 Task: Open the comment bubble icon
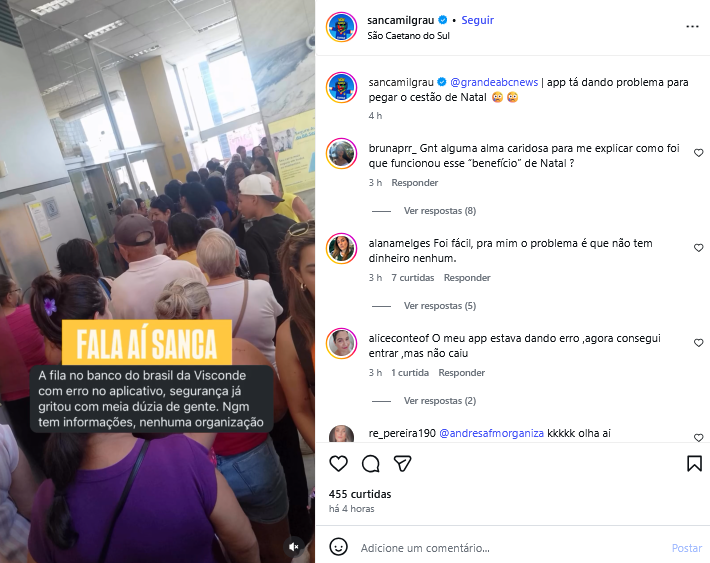click(x=370, y=463)
